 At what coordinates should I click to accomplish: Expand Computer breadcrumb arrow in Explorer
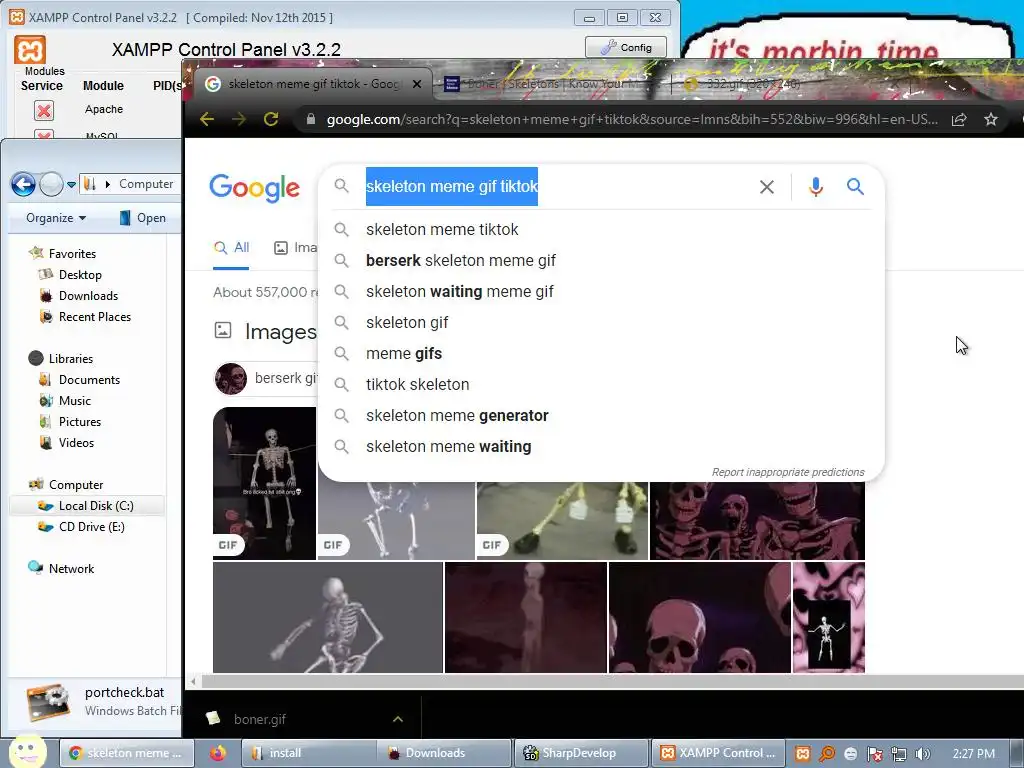tap(108, 184)
